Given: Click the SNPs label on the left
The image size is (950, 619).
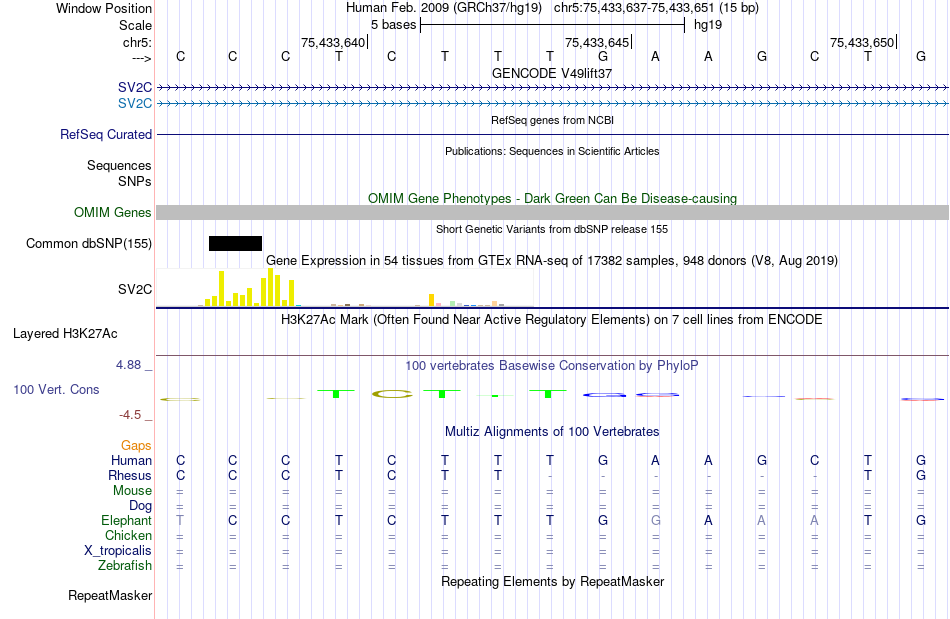Looking at the screenshot, I should [x=135, y=181].
